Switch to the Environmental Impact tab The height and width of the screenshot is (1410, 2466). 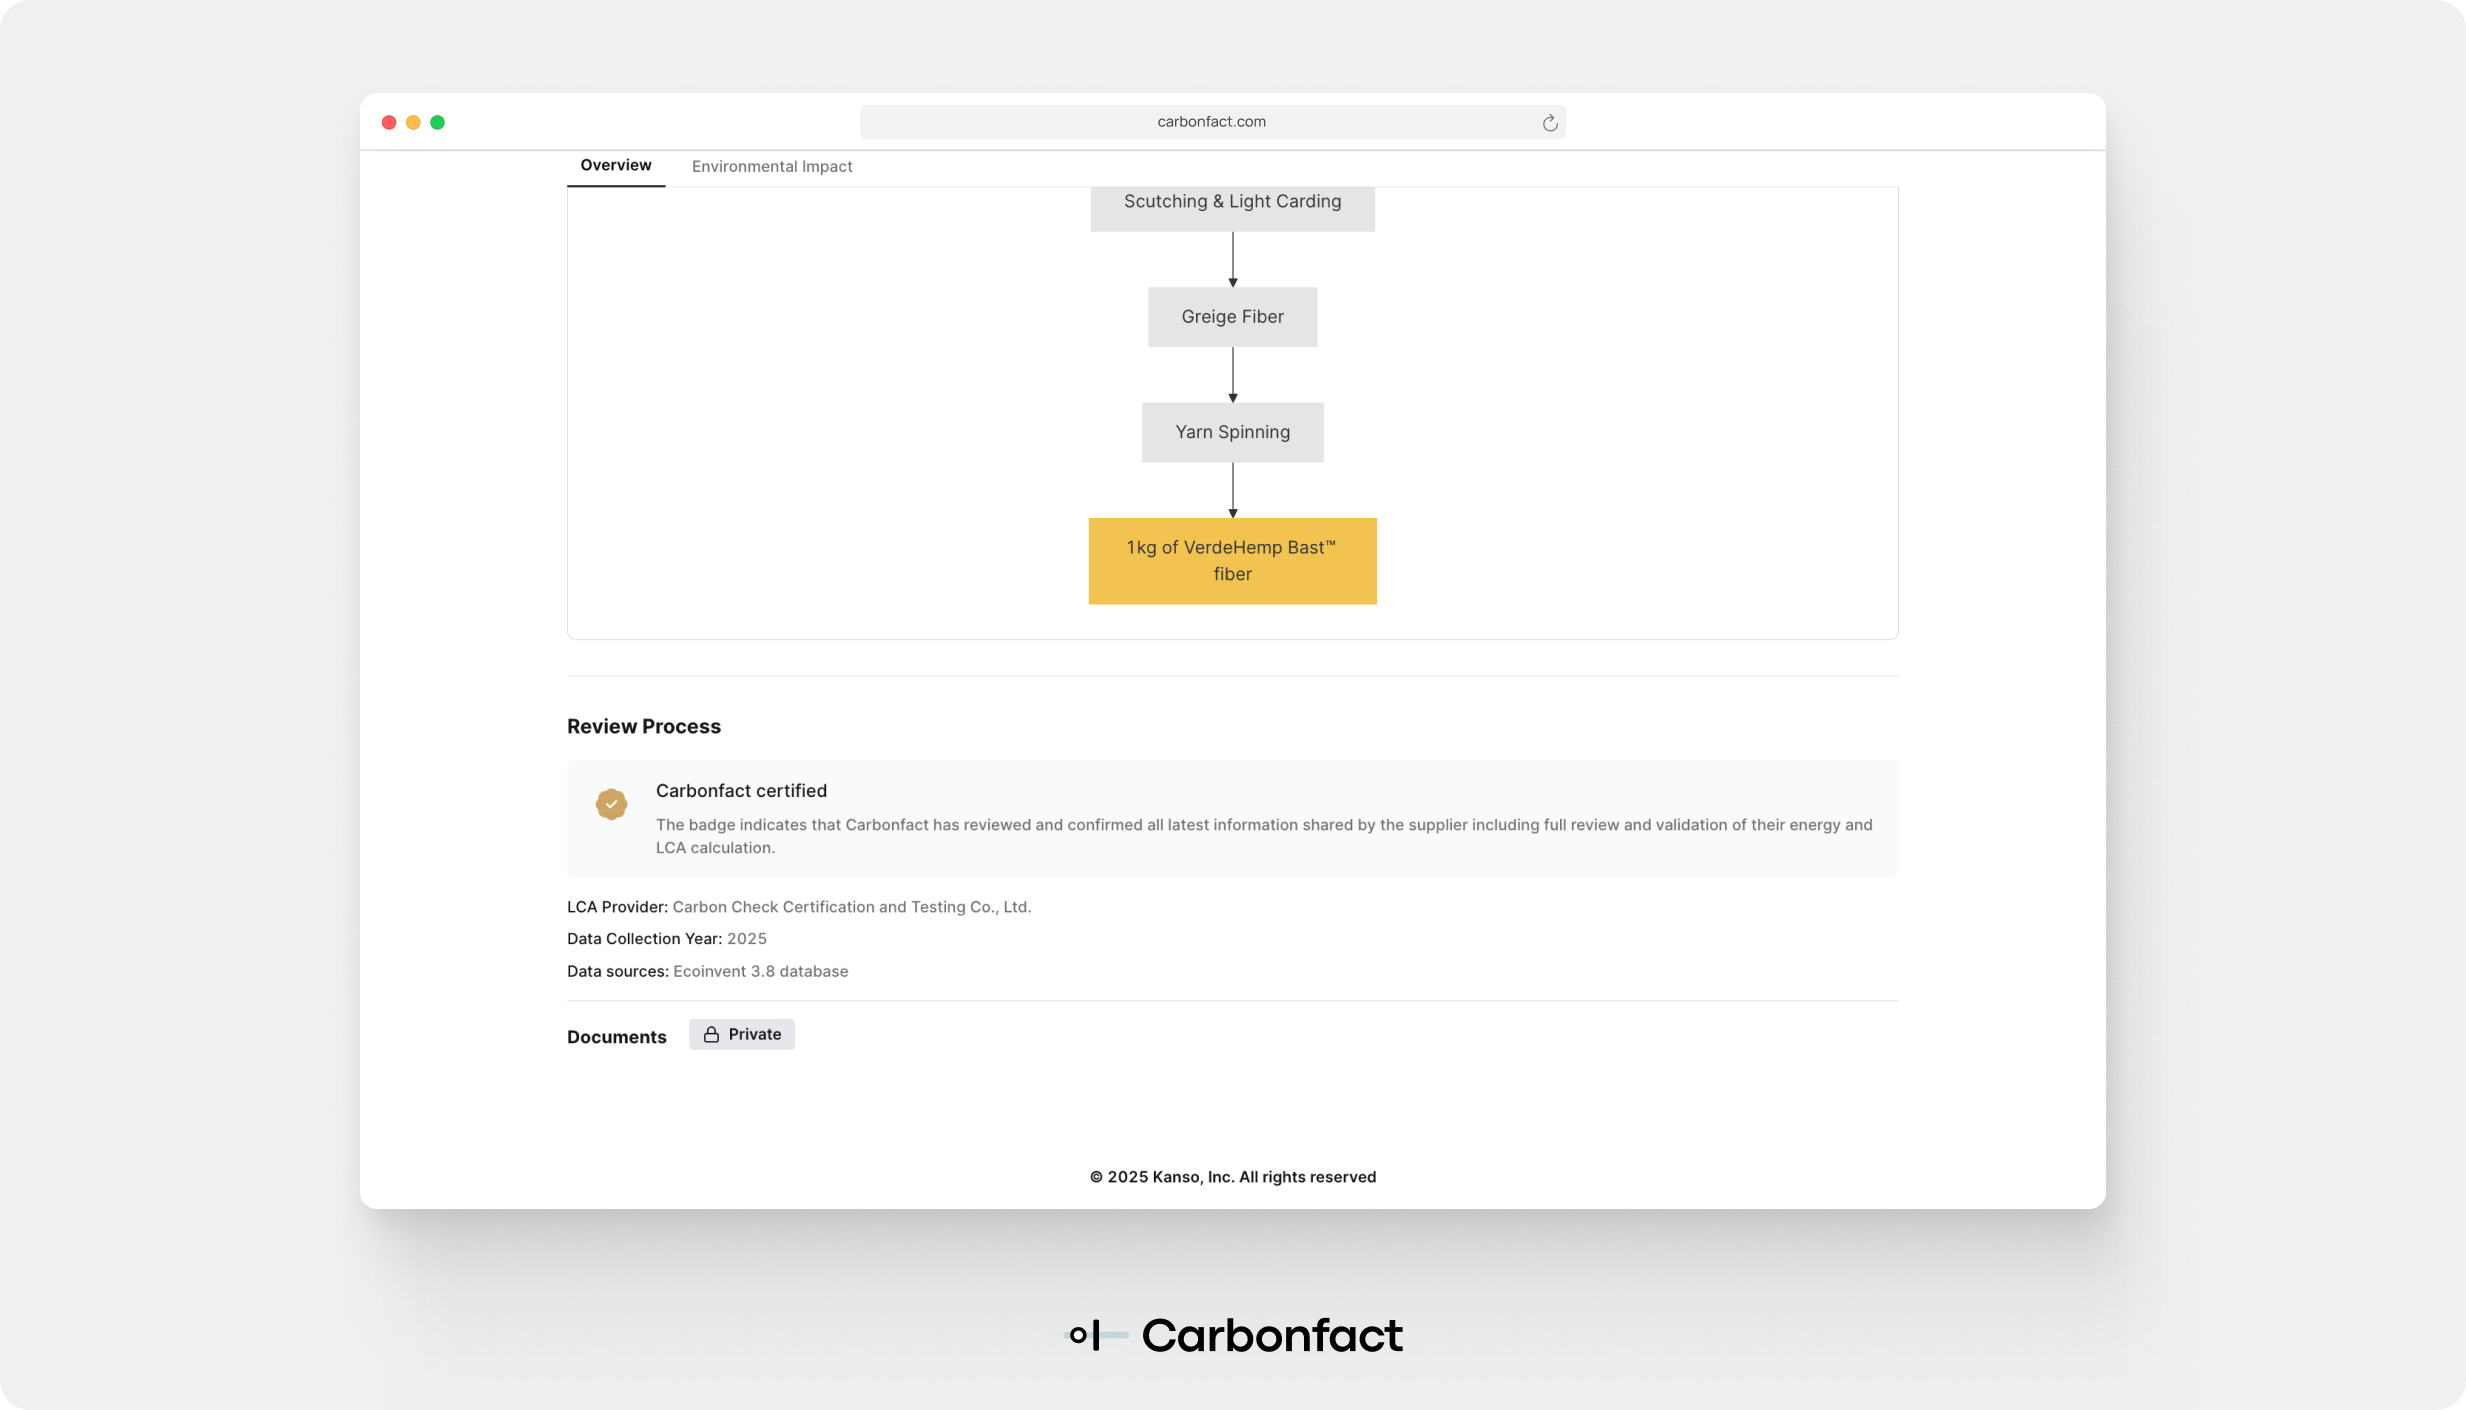click(771, 166)
